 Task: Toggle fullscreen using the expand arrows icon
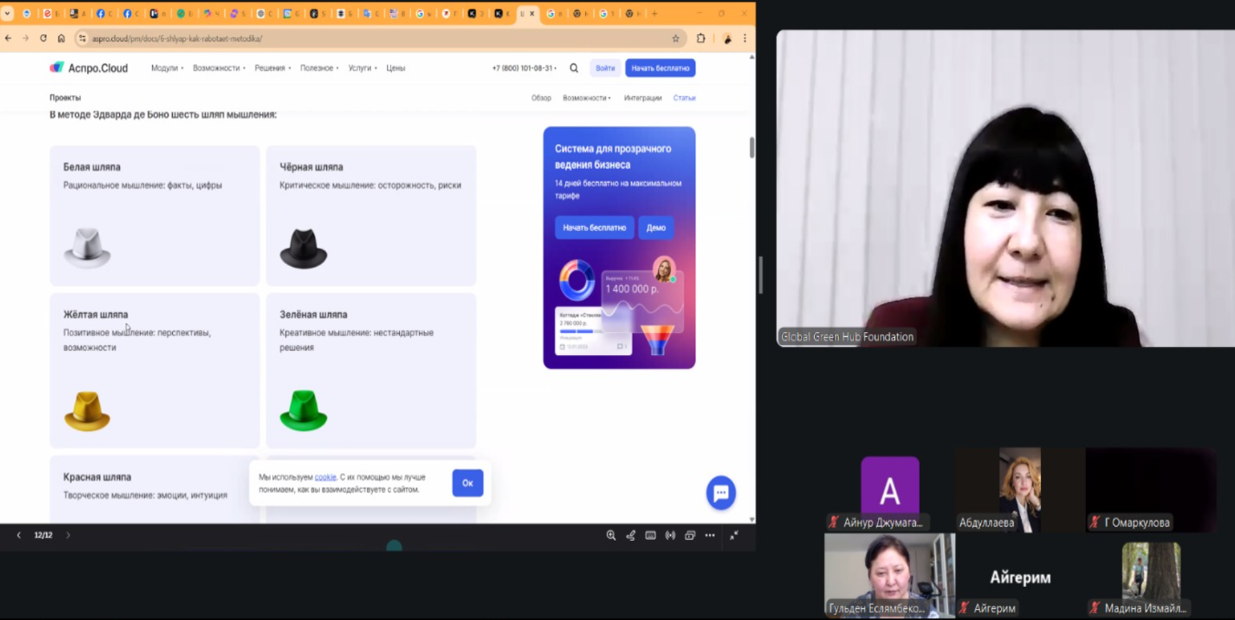coord(734,536)
